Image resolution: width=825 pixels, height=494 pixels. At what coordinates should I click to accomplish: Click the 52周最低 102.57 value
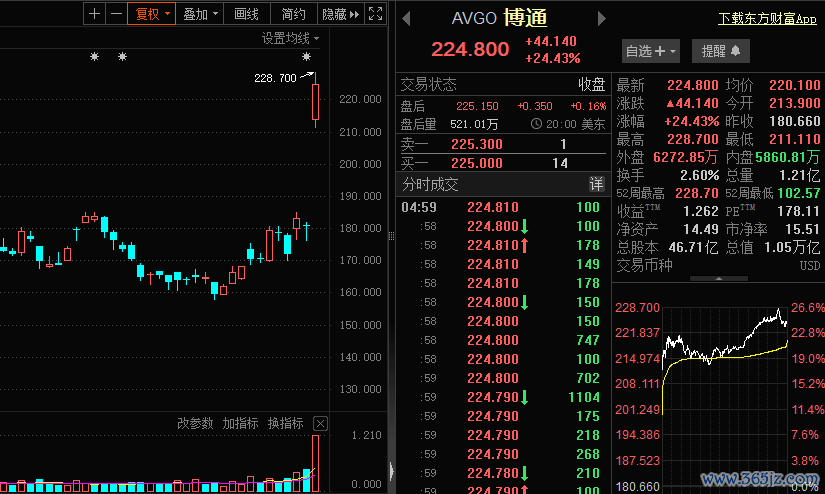click(x=799, y=193)
